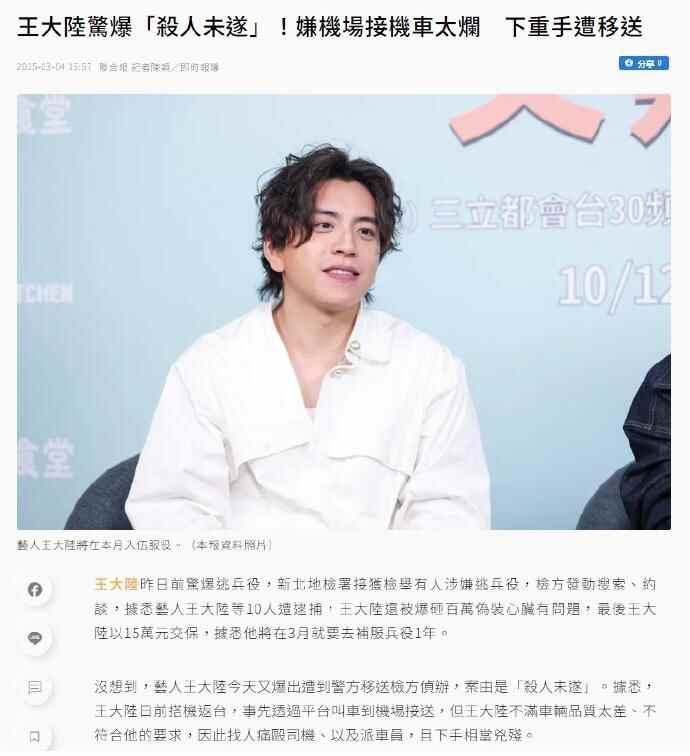Viewport: 690px width, 756px height.
Task: Click the second paragraph starting with 沒想到
Action: tap(375, 711)
